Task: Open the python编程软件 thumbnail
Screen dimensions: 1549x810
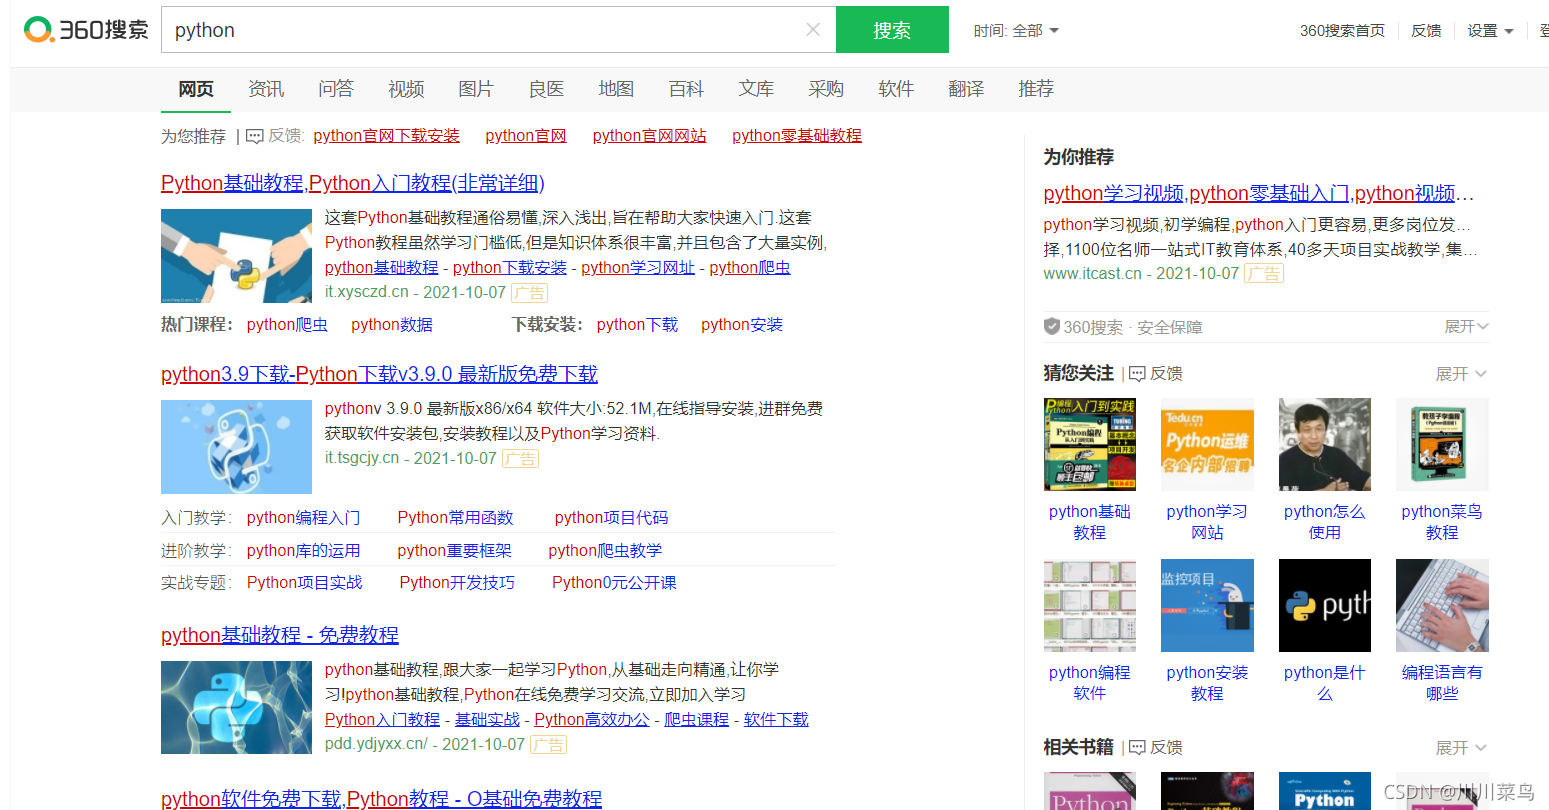Action: (x=1090, y=605)
